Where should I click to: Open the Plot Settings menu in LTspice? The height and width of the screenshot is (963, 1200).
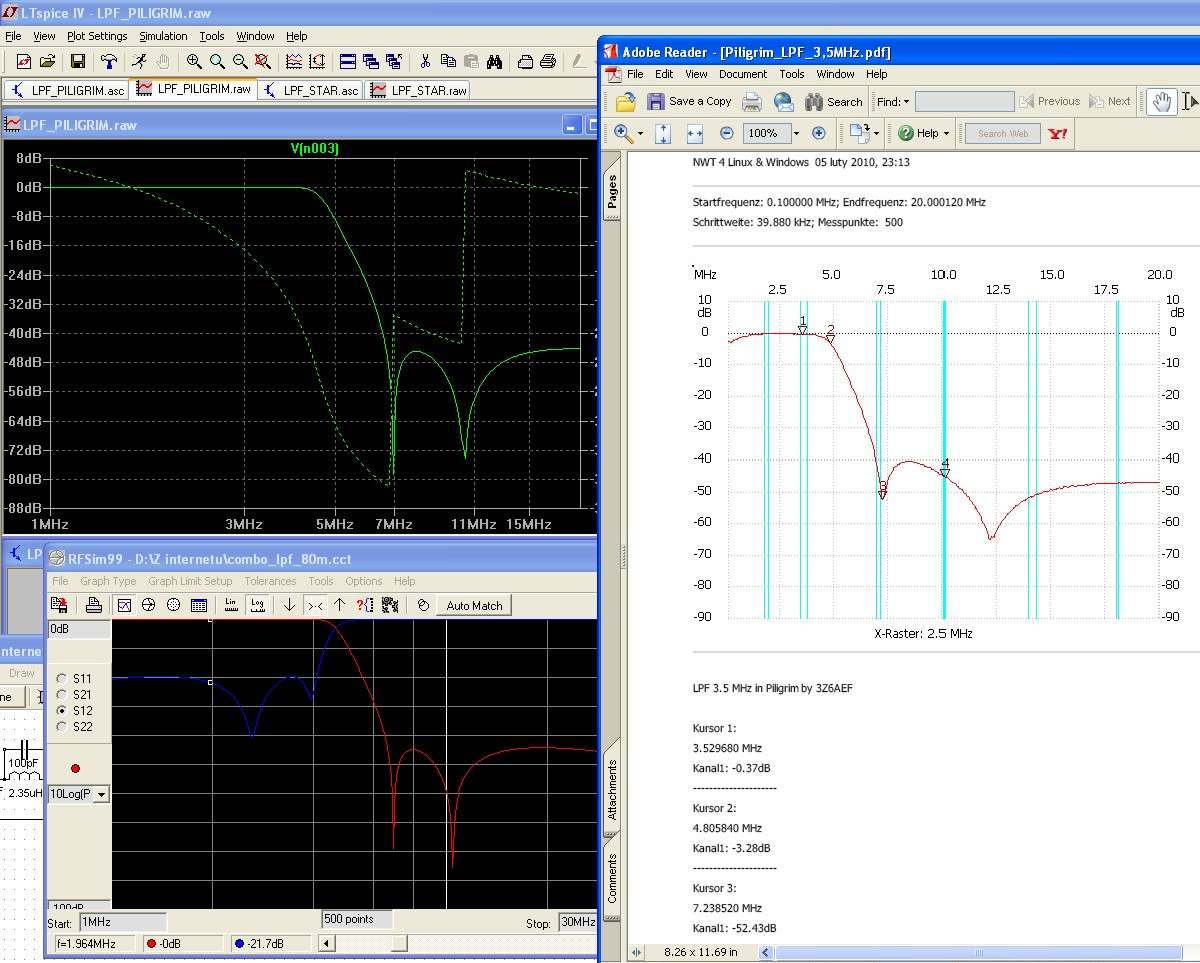[96, 36]
